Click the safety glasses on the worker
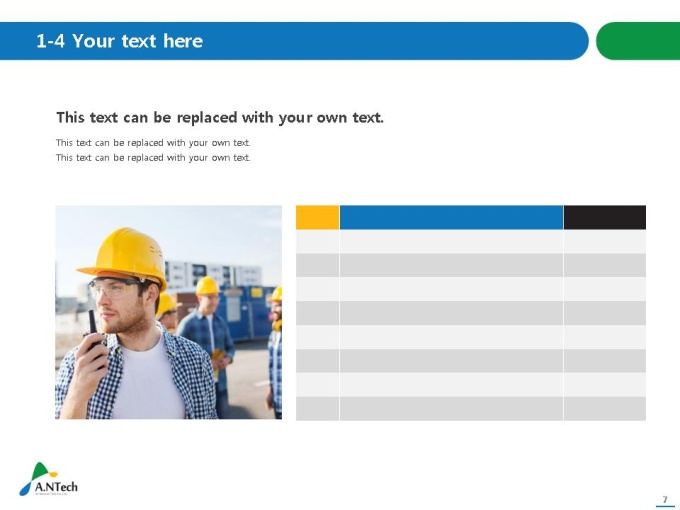Image resolution: width=680 pixels, height=510 pixels. pos(114,288)
